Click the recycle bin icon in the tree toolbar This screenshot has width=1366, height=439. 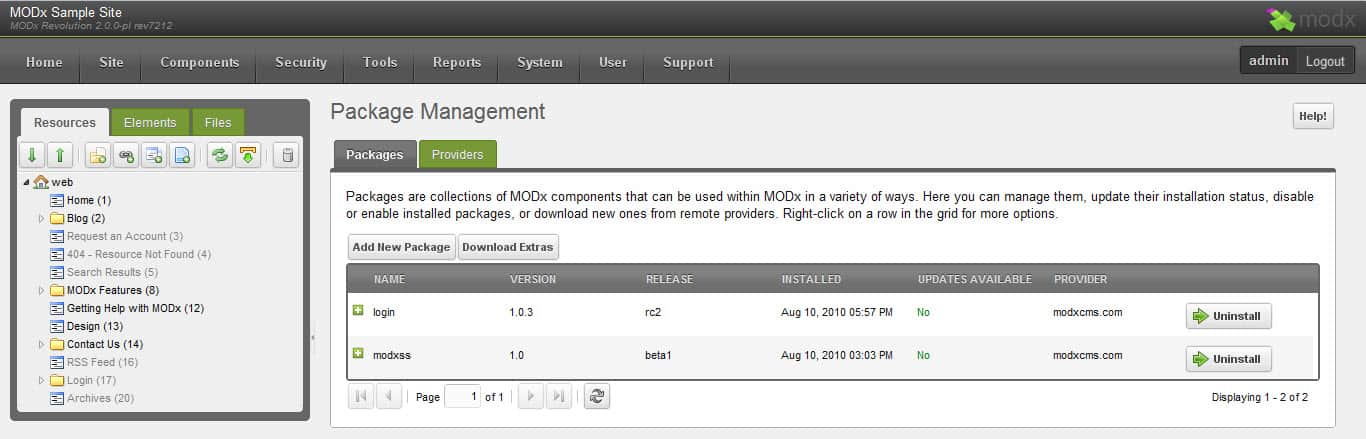pyautogui.click(x=287, y=155)
